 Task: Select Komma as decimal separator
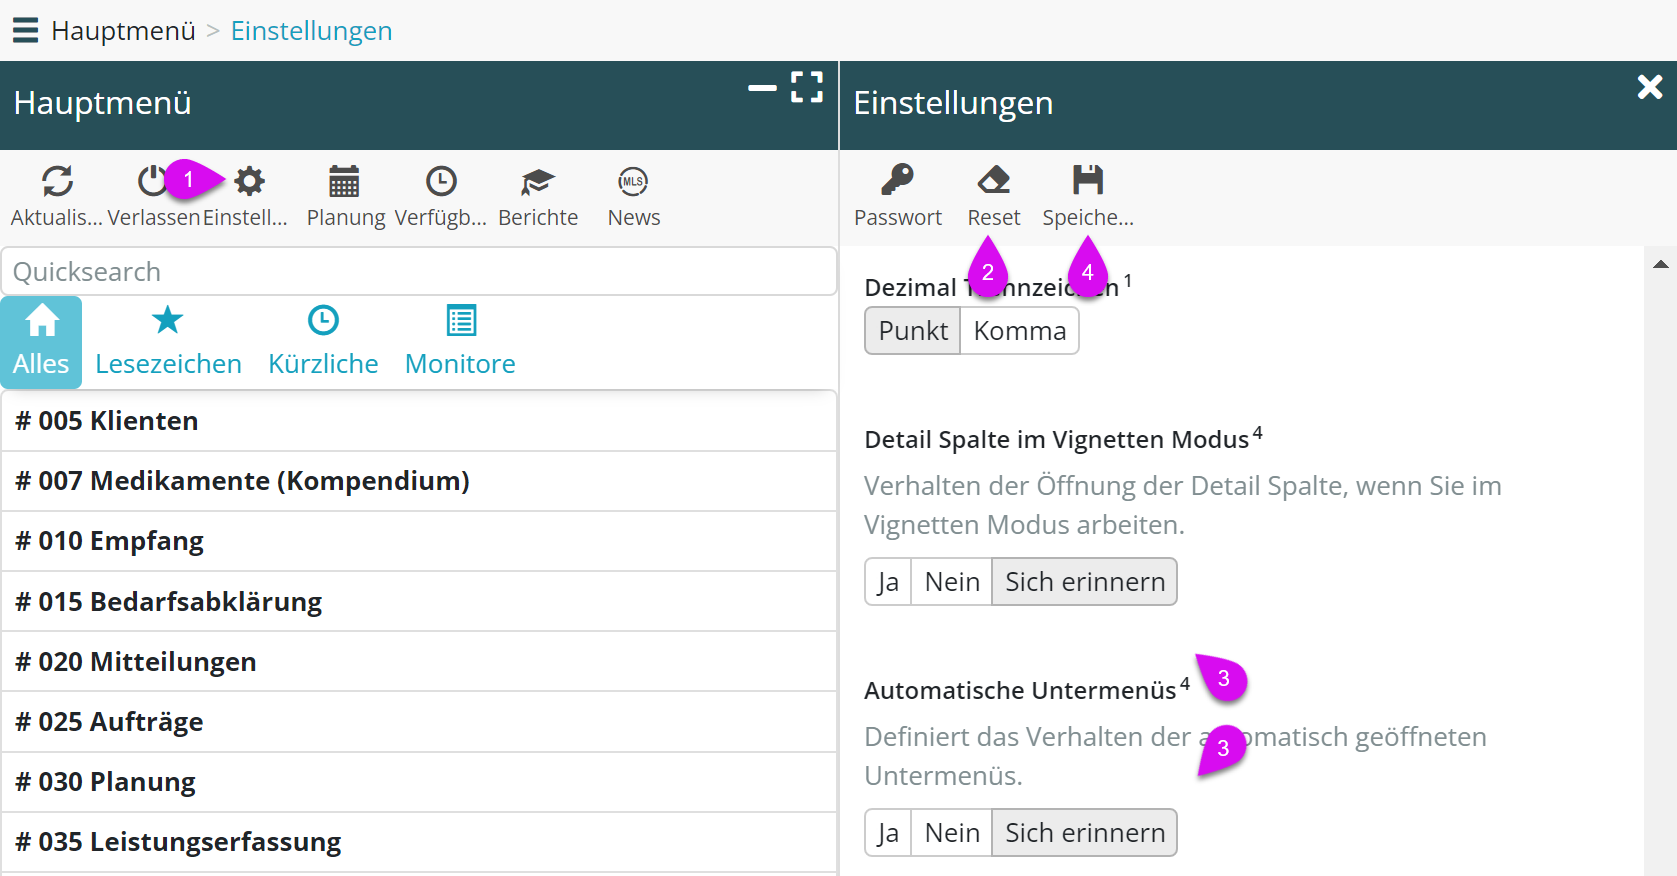[1019, 331]
